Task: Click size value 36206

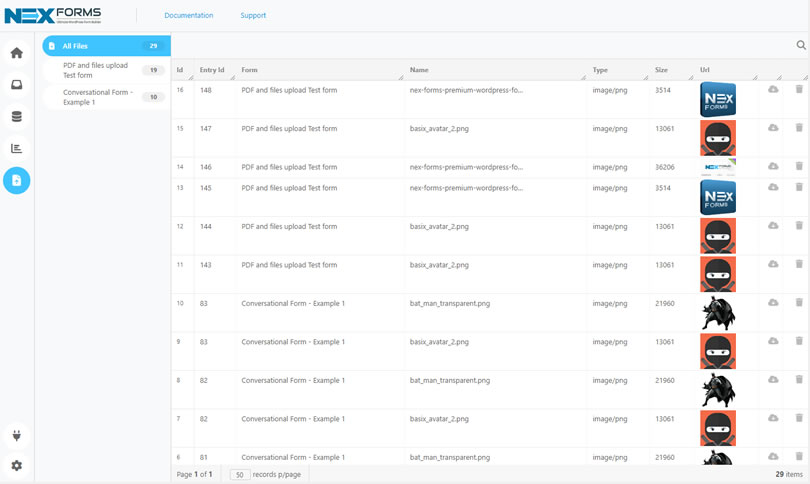Action: (x=664, y=167)
